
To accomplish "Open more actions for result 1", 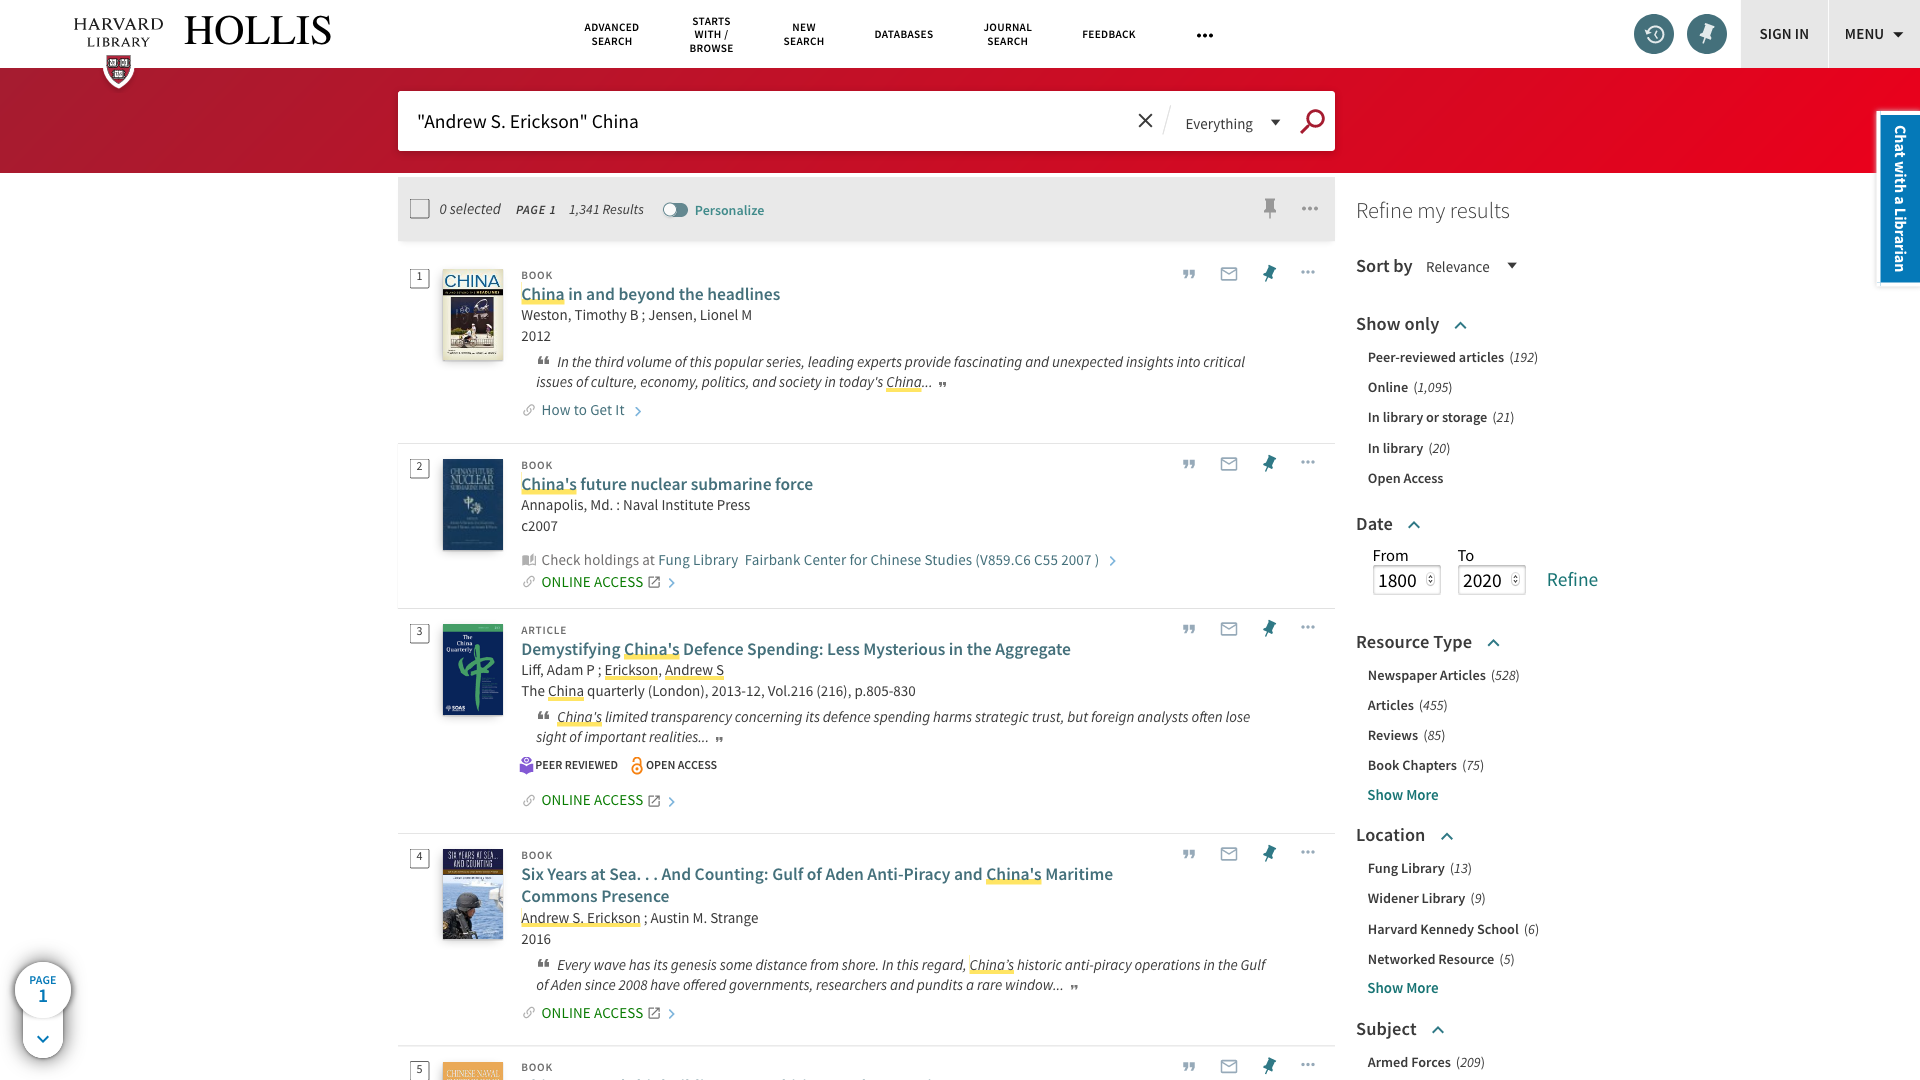I will 1308,272.
